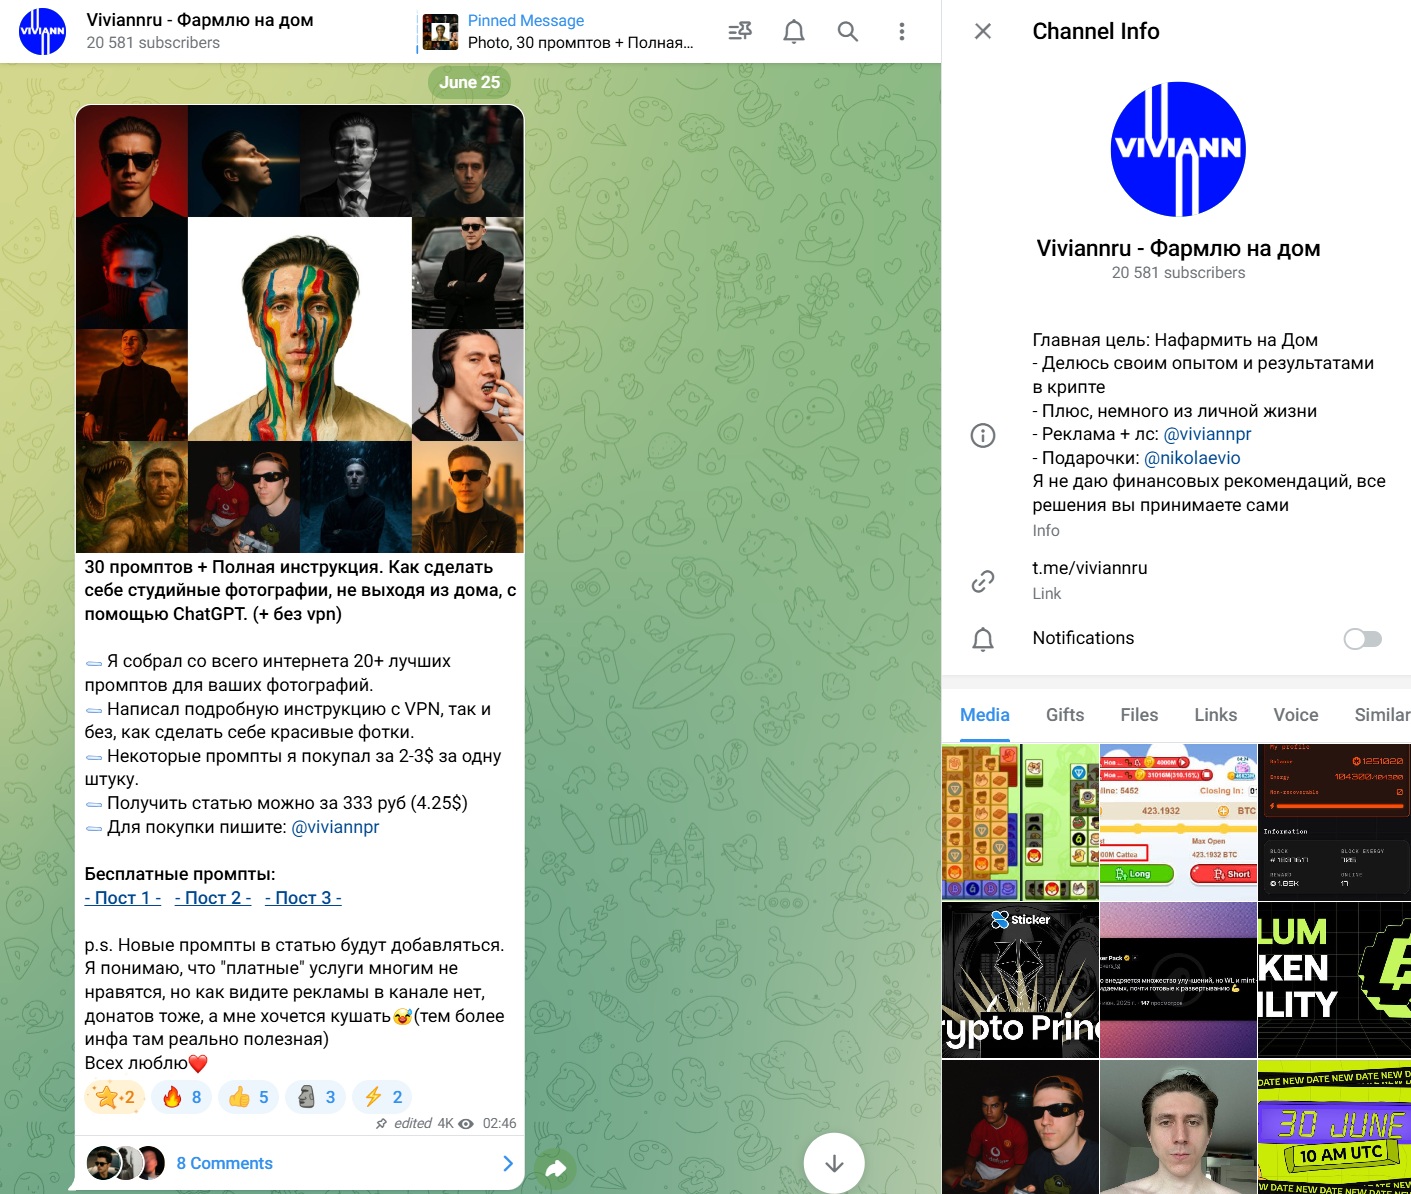This screenshot has width=1411, height=1194.
Task: Add the fire reaction with count 8
Action: 181,1097
